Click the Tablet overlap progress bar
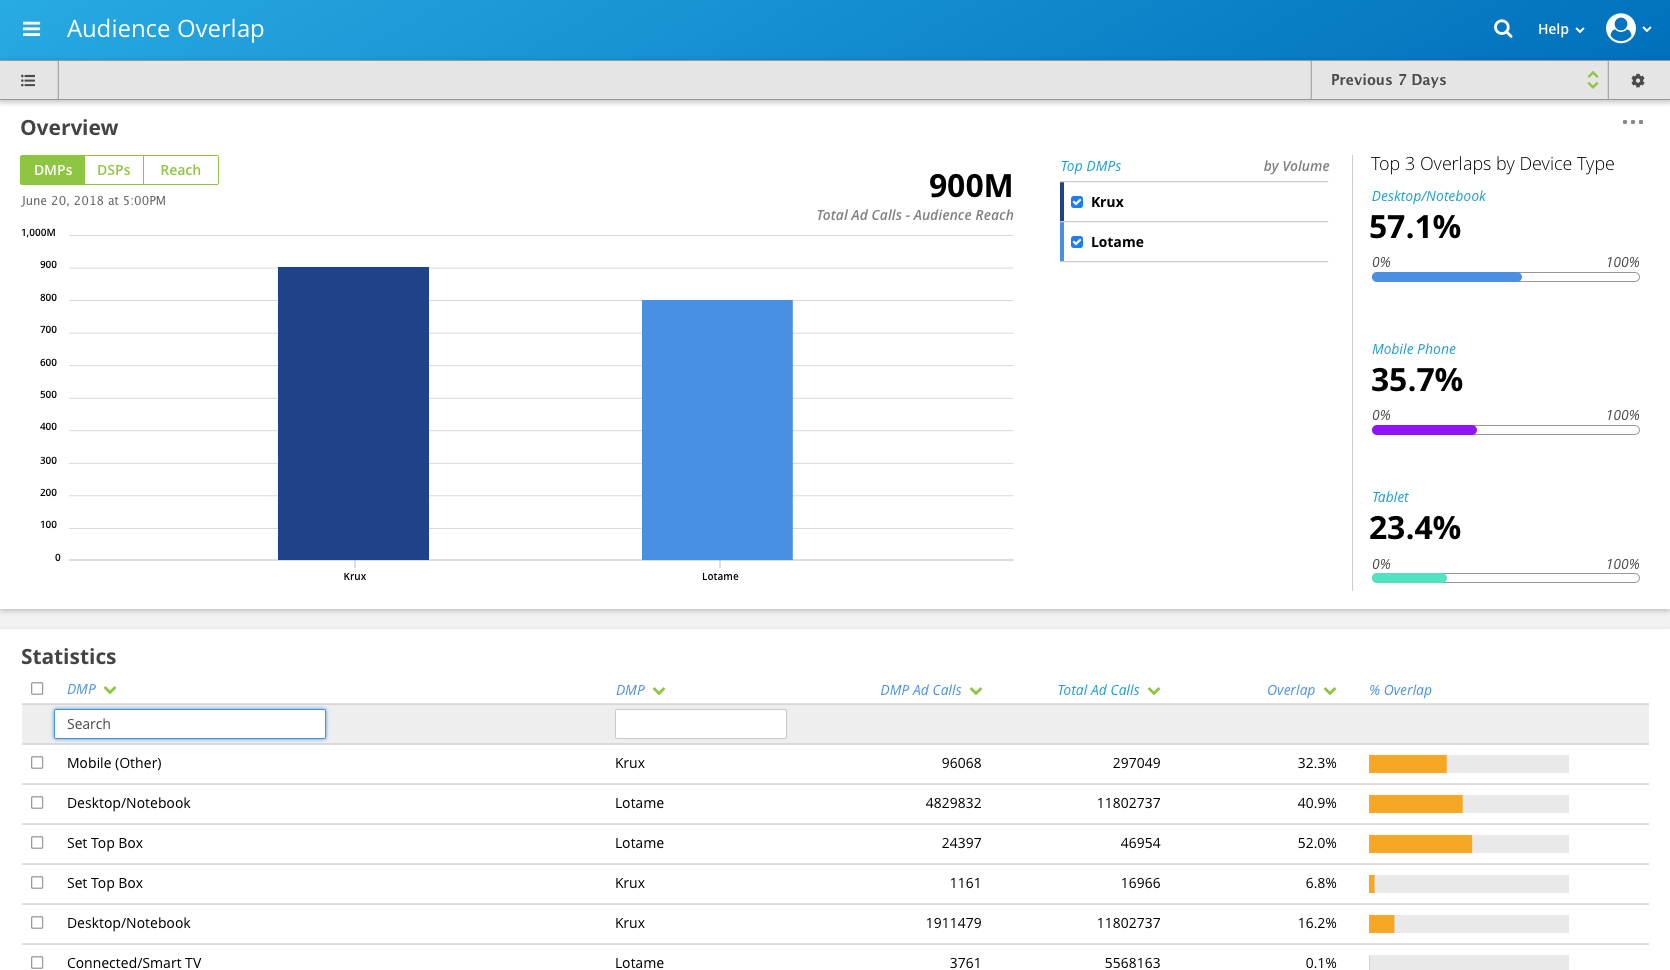1670x970 pixels. pyautogui.click(x=1505, y=578)
